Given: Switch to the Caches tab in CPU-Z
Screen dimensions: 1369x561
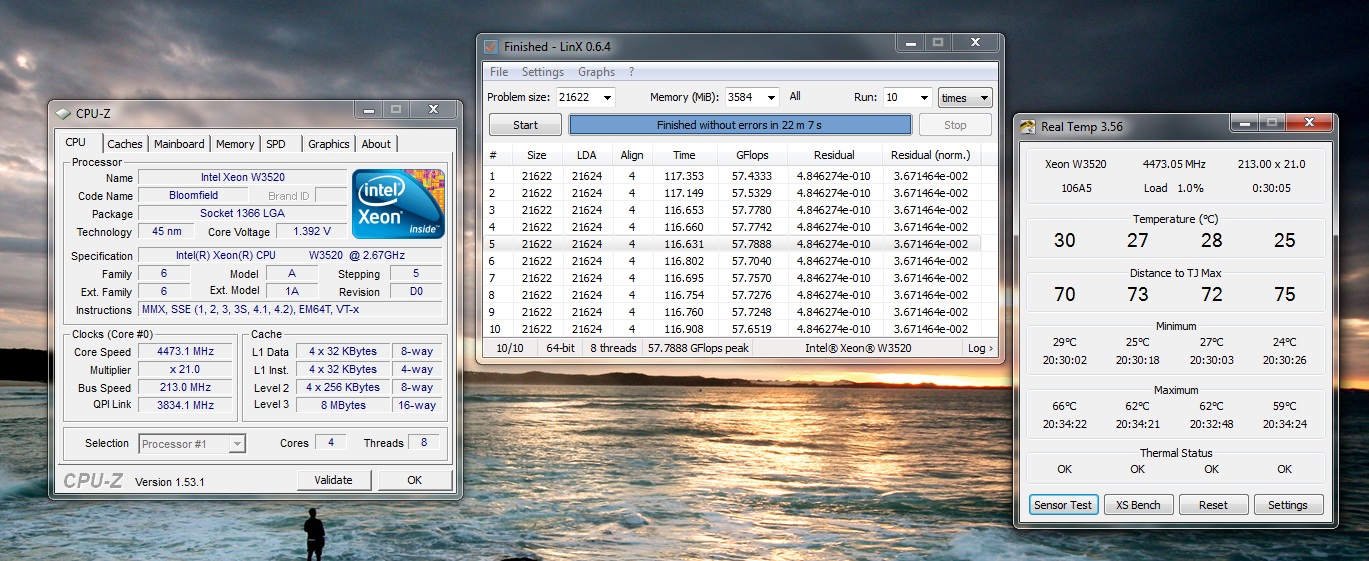Looking at the screenshot, I should [125, 144].
